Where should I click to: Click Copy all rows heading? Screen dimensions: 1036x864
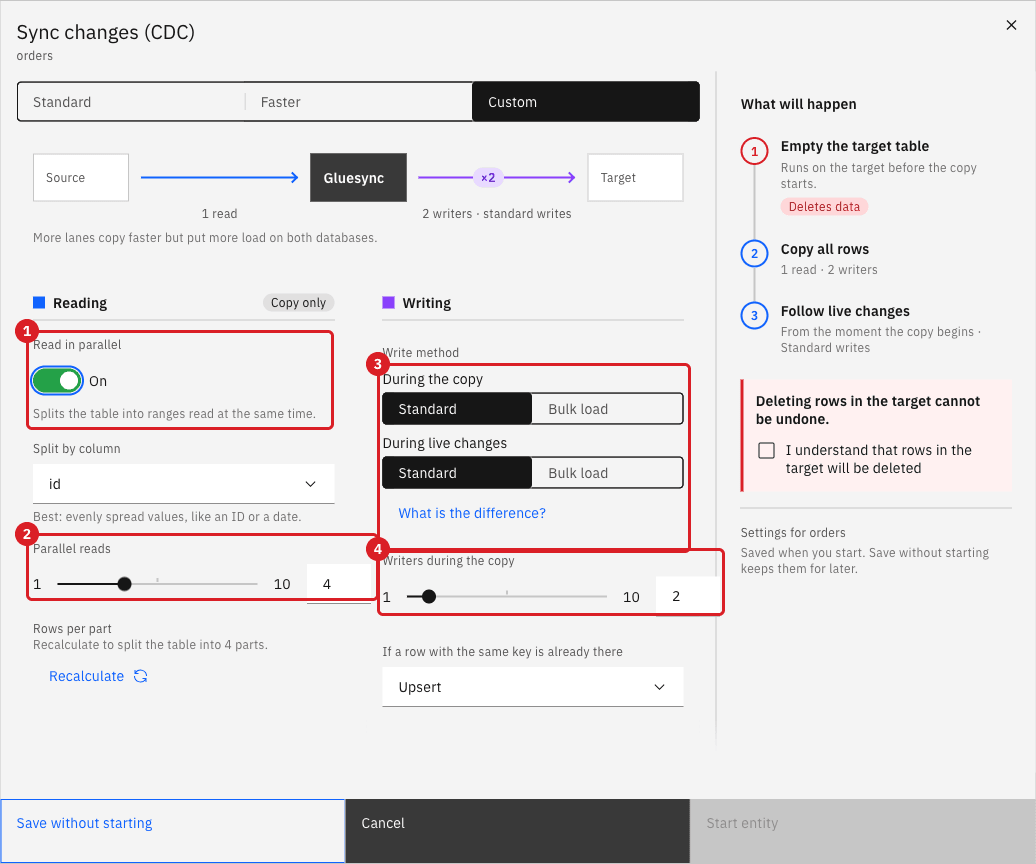click(825, 249)
